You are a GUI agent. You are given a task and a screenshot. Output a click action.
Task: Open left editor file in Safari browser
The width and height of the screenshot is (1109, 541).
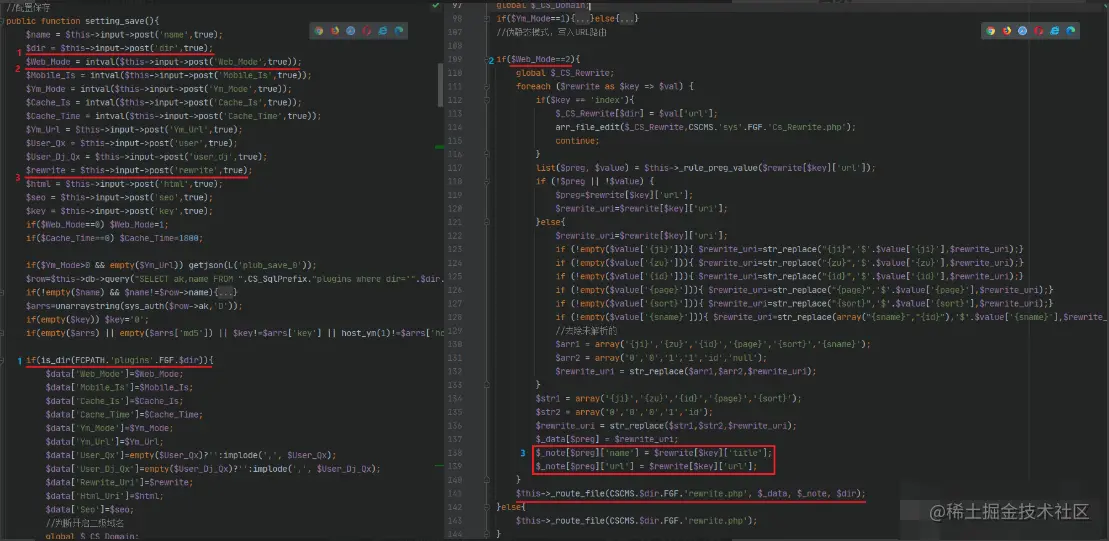click(351, 31)
